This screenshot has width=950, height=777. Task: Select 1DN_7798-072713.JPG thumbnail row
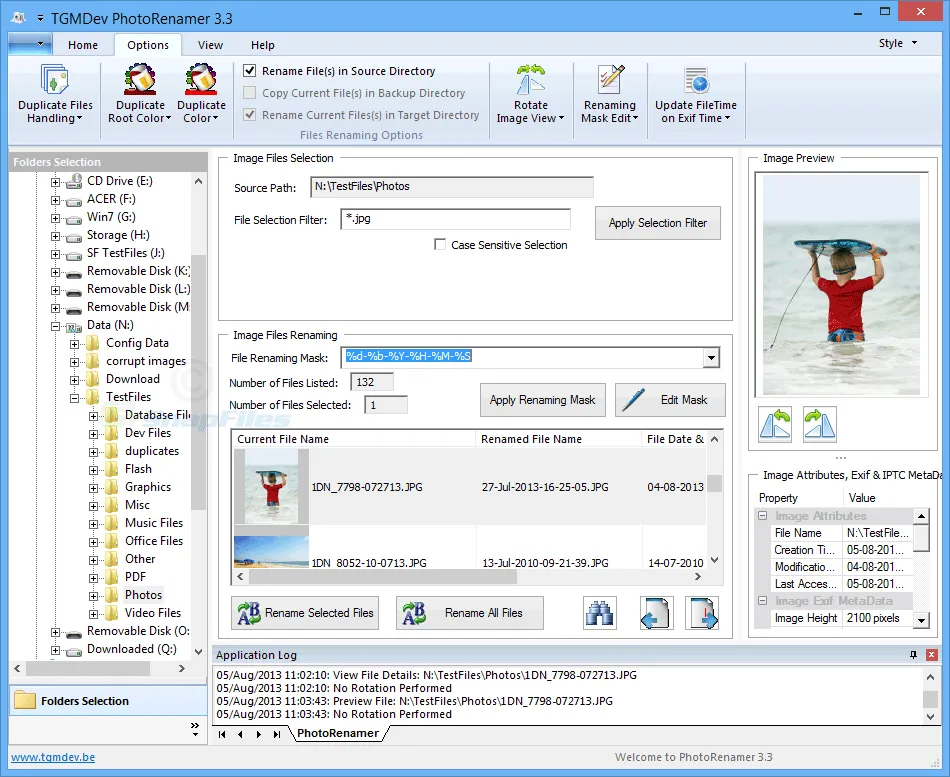click(x=470, y=487)
